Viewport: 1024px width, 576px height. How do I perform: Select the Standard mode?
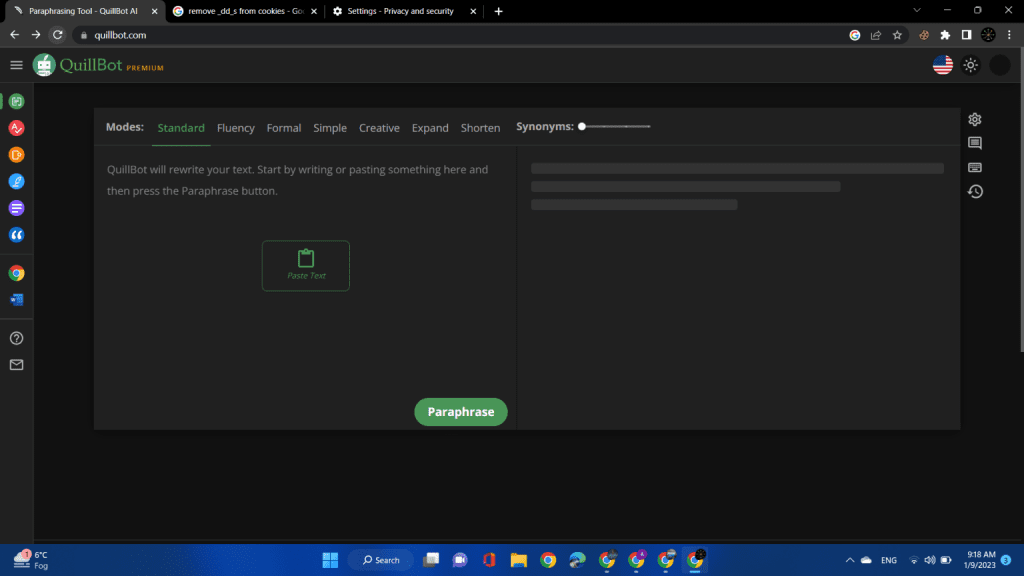[x=181, y=128]
